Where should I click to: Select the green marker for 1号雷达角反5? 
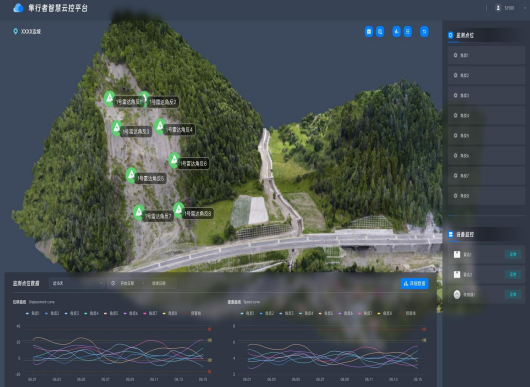pos(131,175)
